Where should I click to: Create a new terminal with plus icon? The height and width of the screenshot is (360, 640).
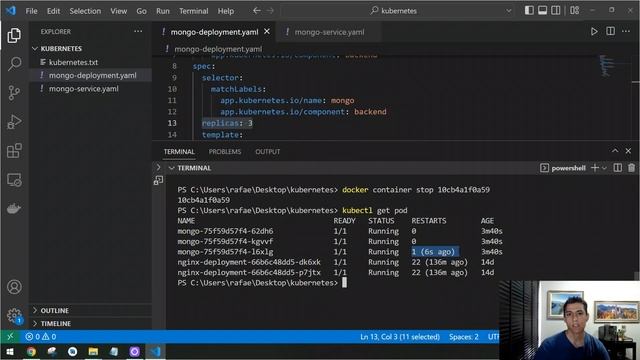595,168
